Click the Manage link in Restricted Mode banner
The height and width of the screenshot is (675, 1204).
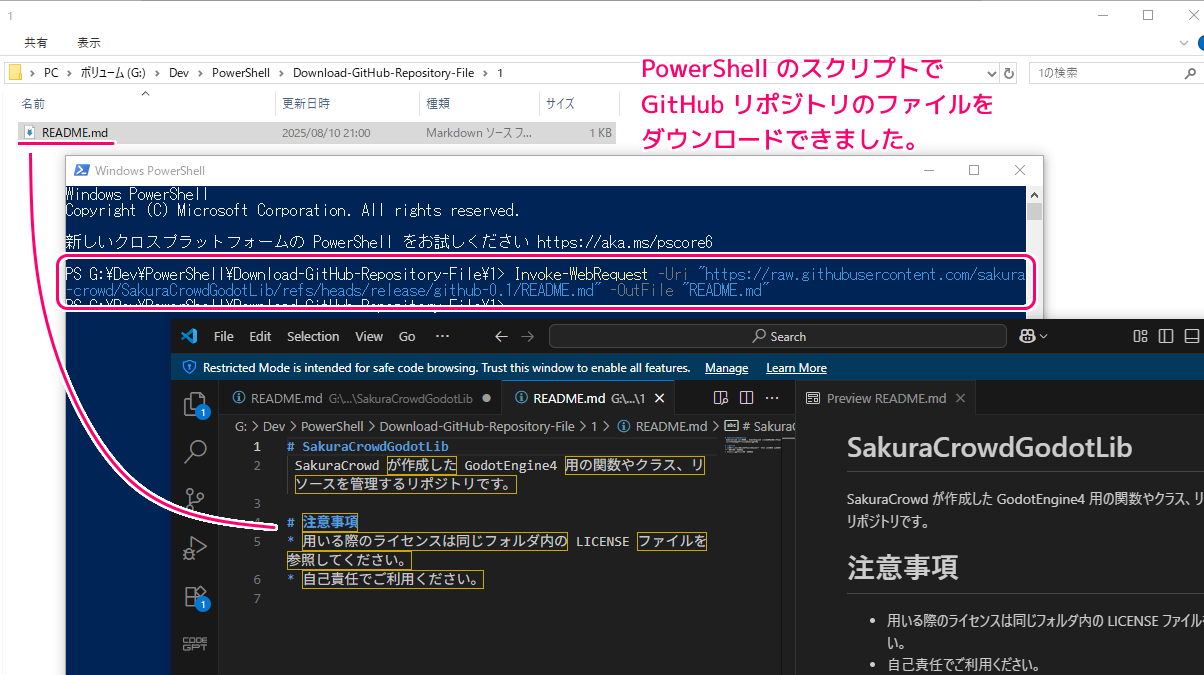click(726, 368)
